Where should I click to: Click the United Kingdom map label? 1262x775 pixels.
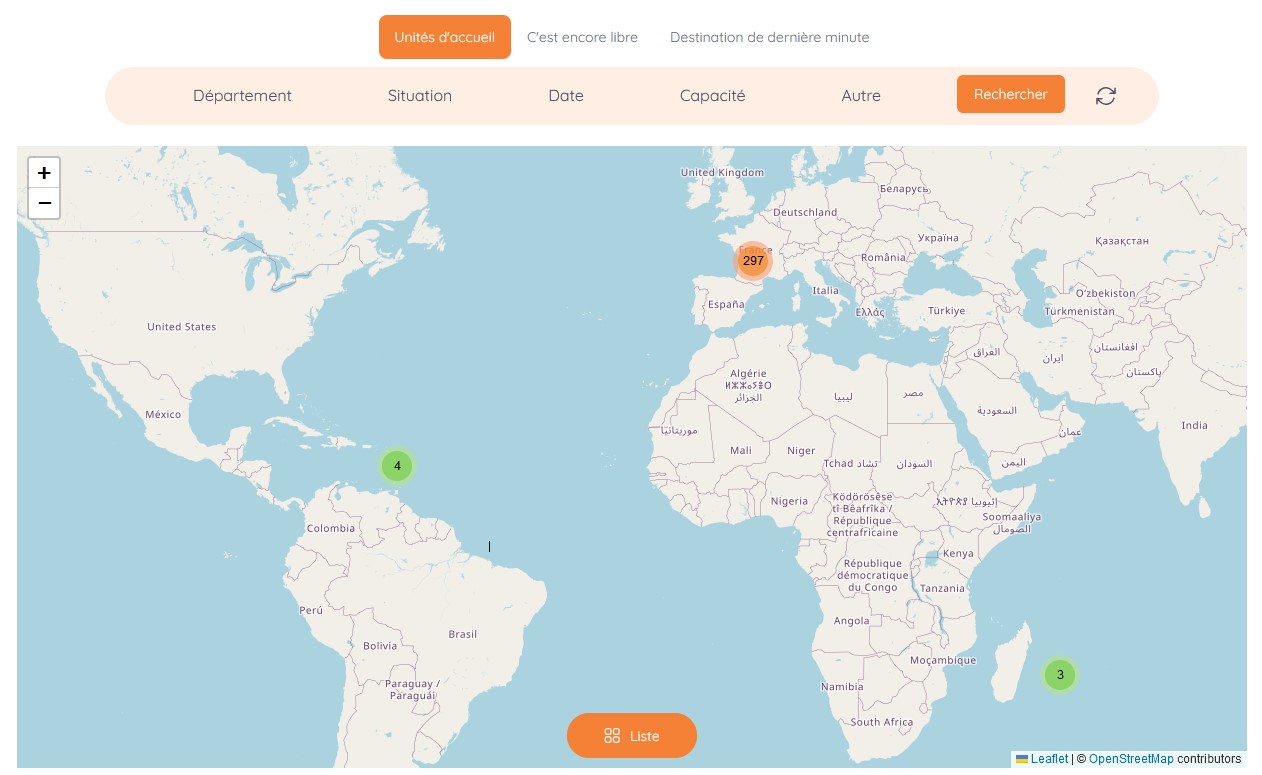click(722, 172)
